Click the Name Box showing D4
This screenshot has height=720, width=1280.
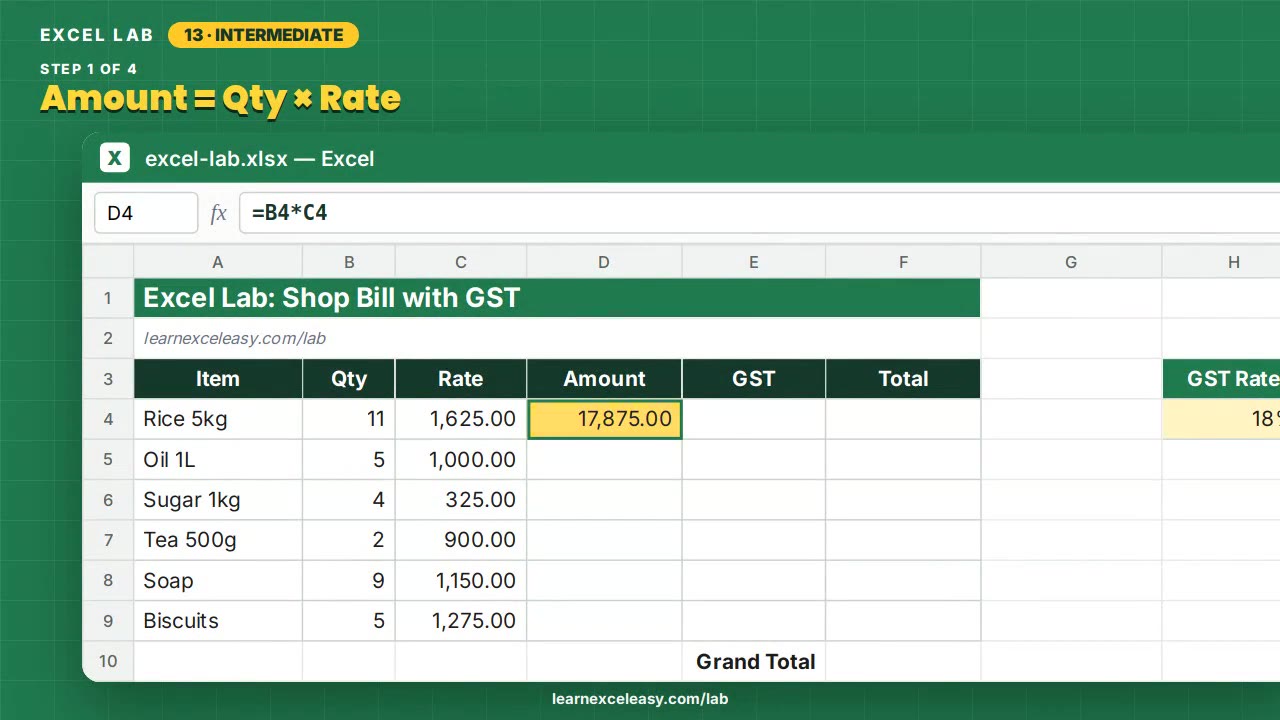pos(146,213)
